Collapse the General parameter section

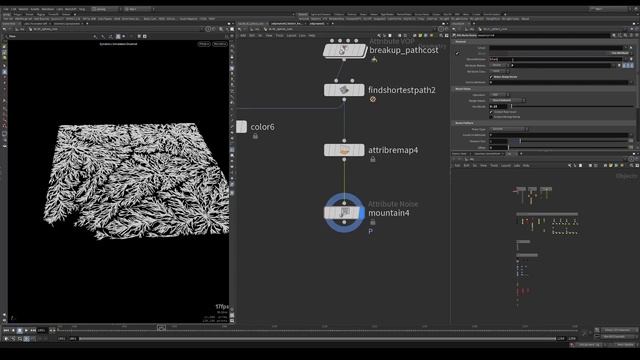pyautogui.click(x=460, y=42)
